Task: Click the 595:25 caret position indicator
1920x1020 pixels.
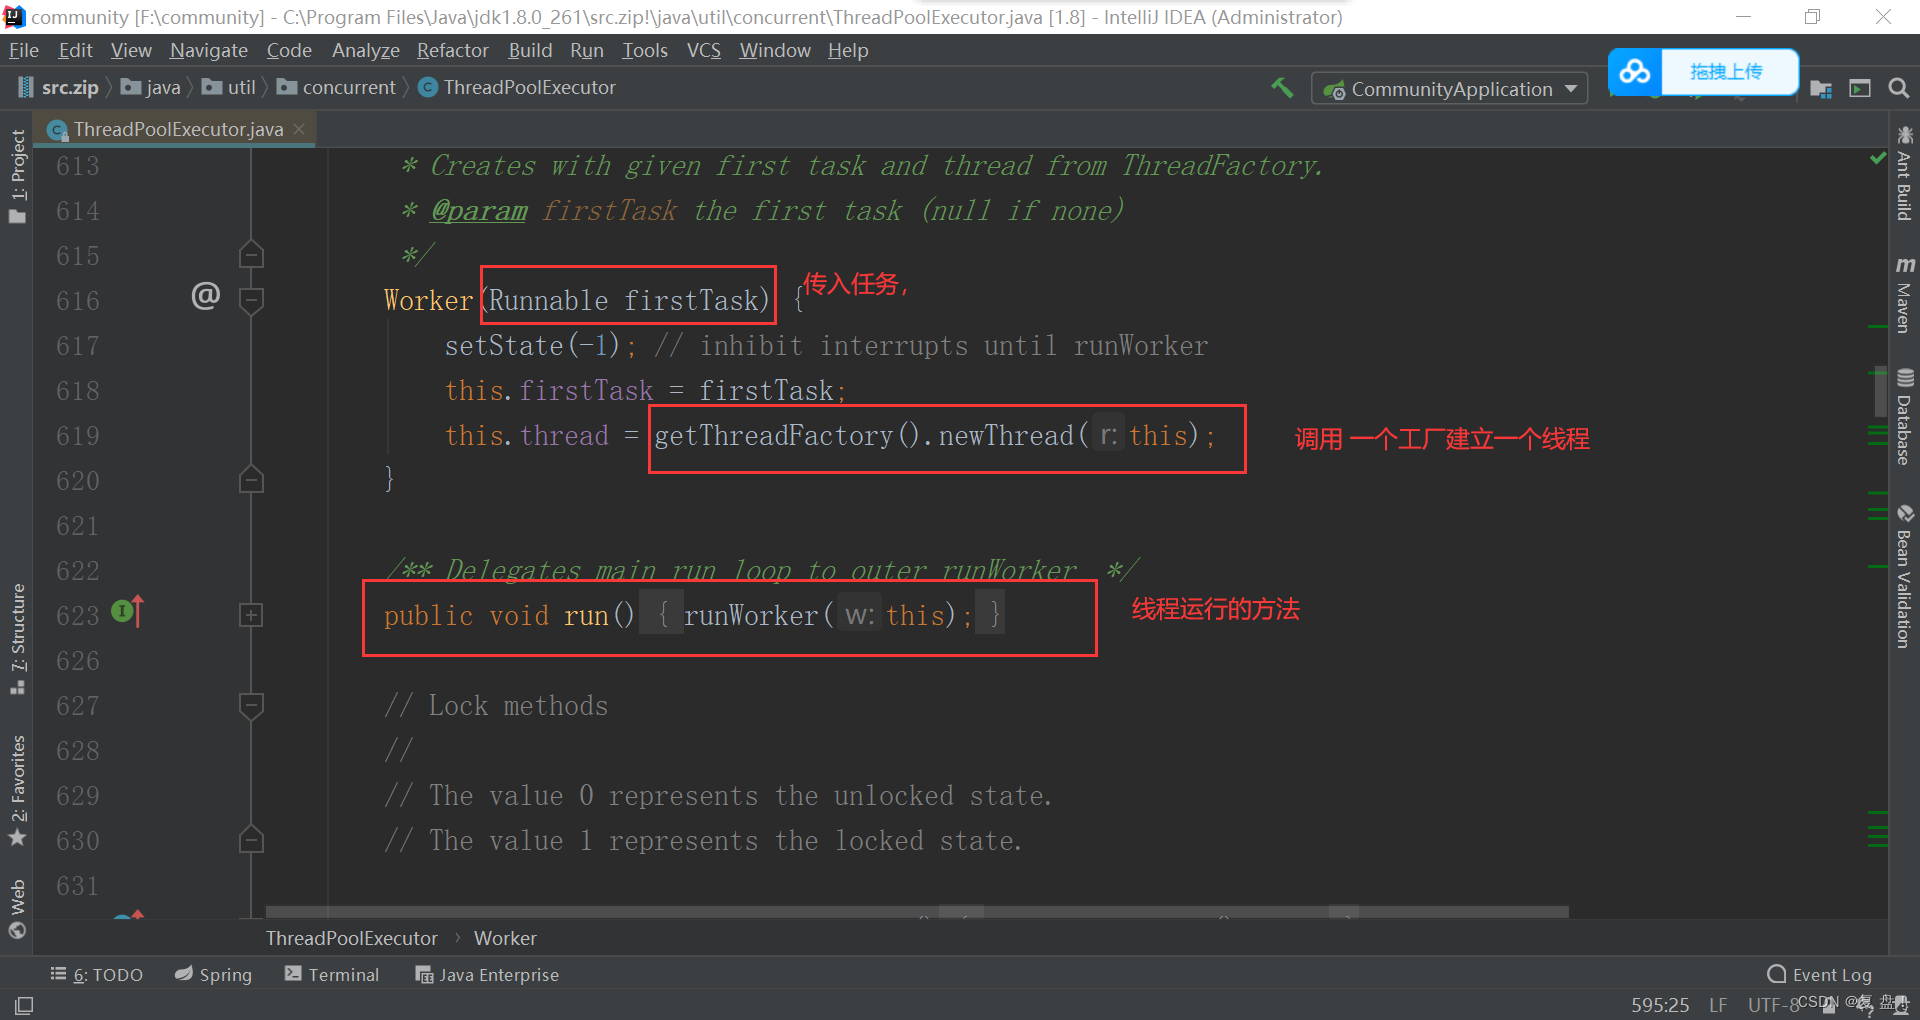Action: tap(1660, 1005)
